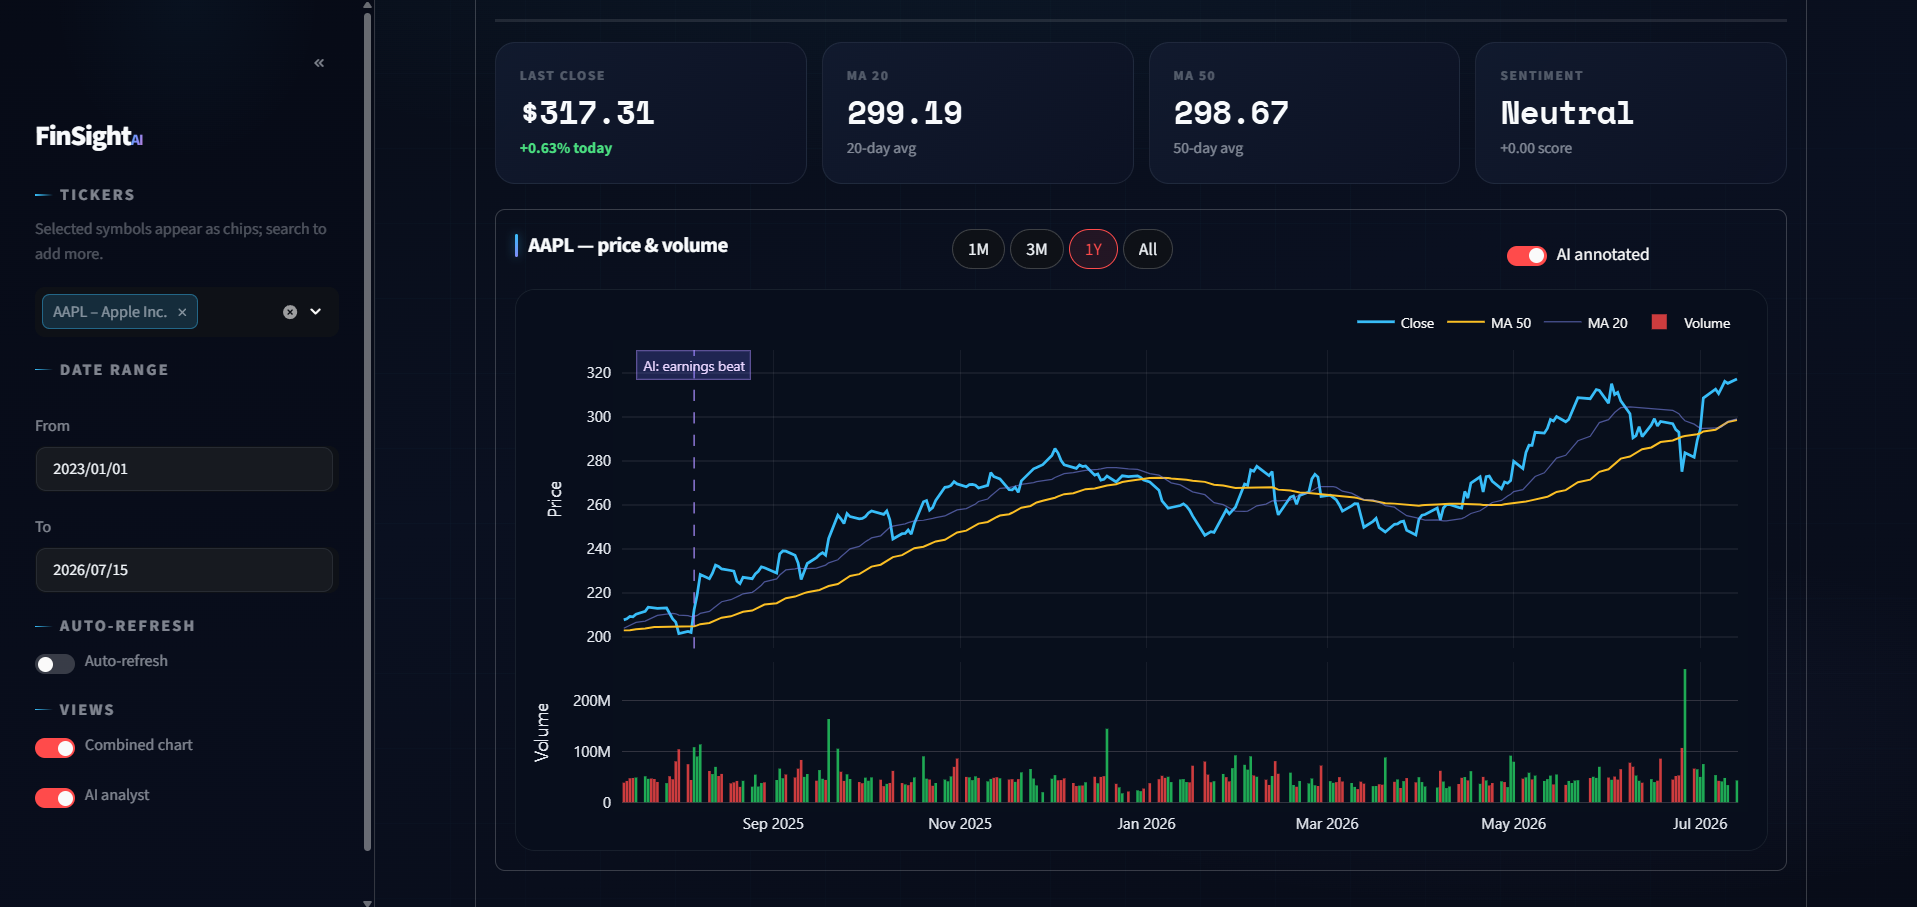Select the MA 20 value 299.19
This screenshot has width=1917, height=907.
[904, 113]
